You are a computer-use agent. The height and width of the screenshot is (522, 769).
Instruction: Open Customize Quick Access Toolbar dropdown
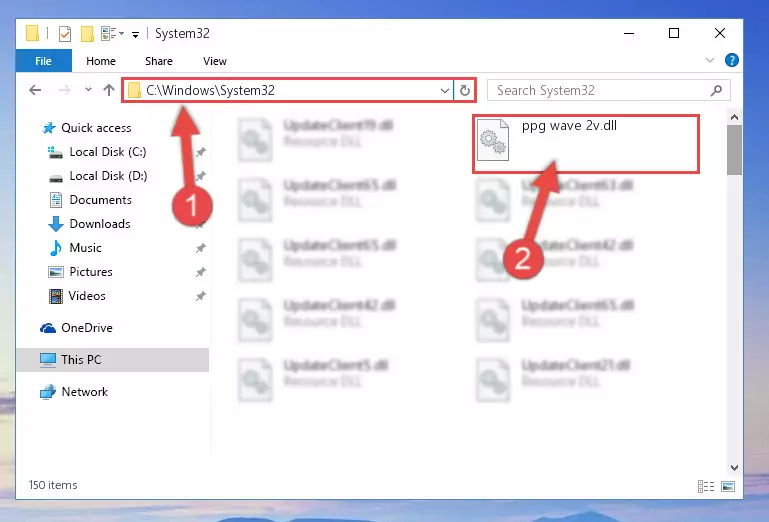click(x=135, y=34)
